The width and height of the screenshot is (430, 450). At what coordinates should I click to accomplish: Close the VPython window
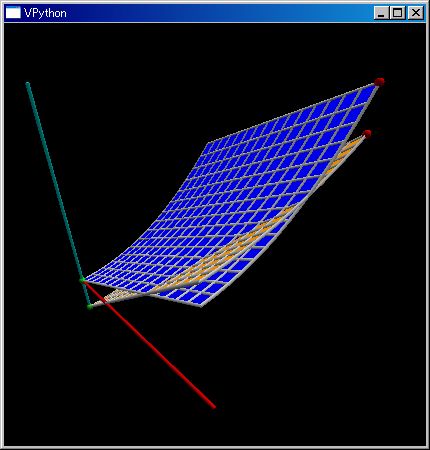[x=415, y=13]
